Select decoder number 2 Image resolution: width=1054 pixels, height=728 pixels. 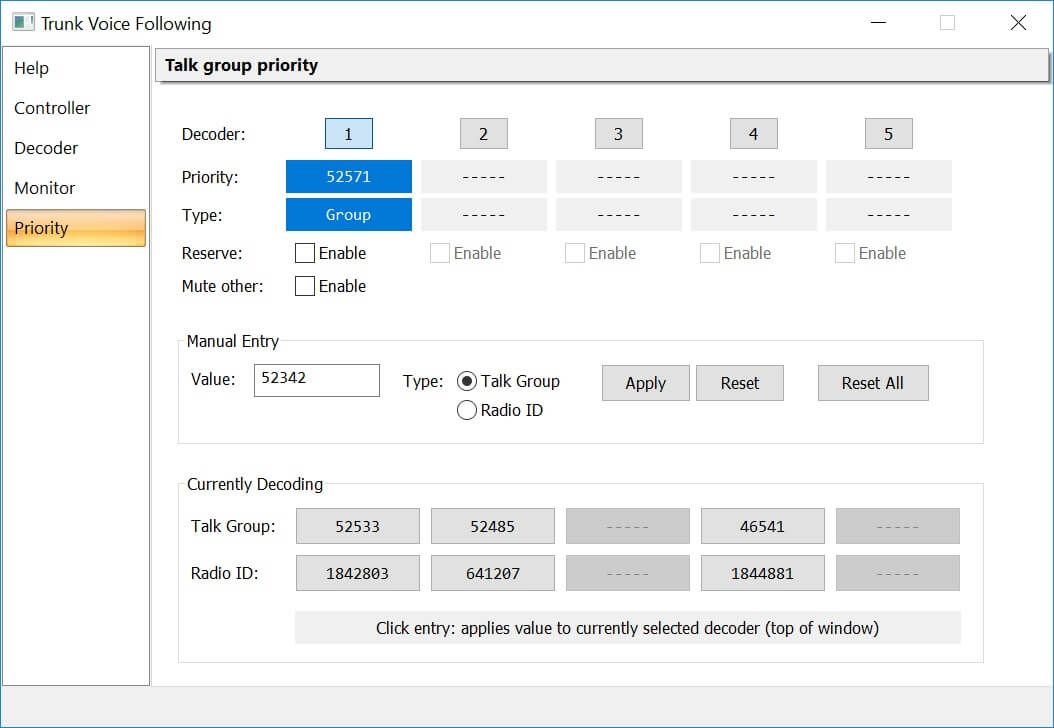coord(483,134)
